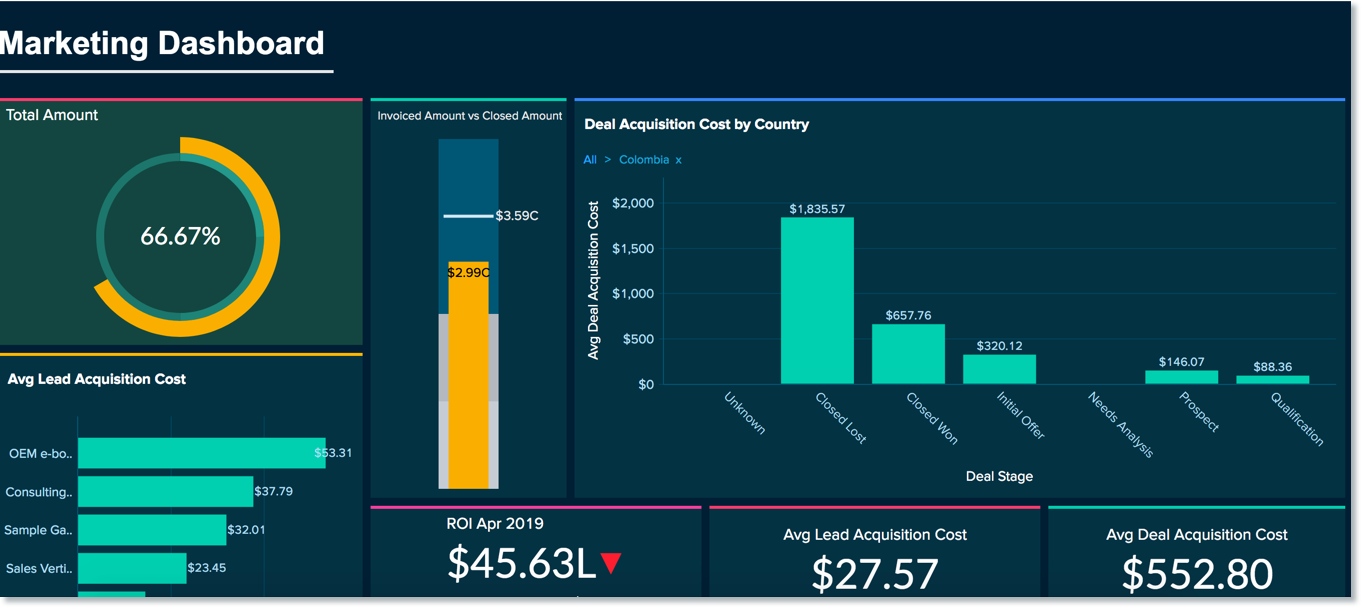Image resolution: width=1361 pixels, height=607 pixels.
Task: Click the Deal Stage axis title
Action: tap(999, 477)
